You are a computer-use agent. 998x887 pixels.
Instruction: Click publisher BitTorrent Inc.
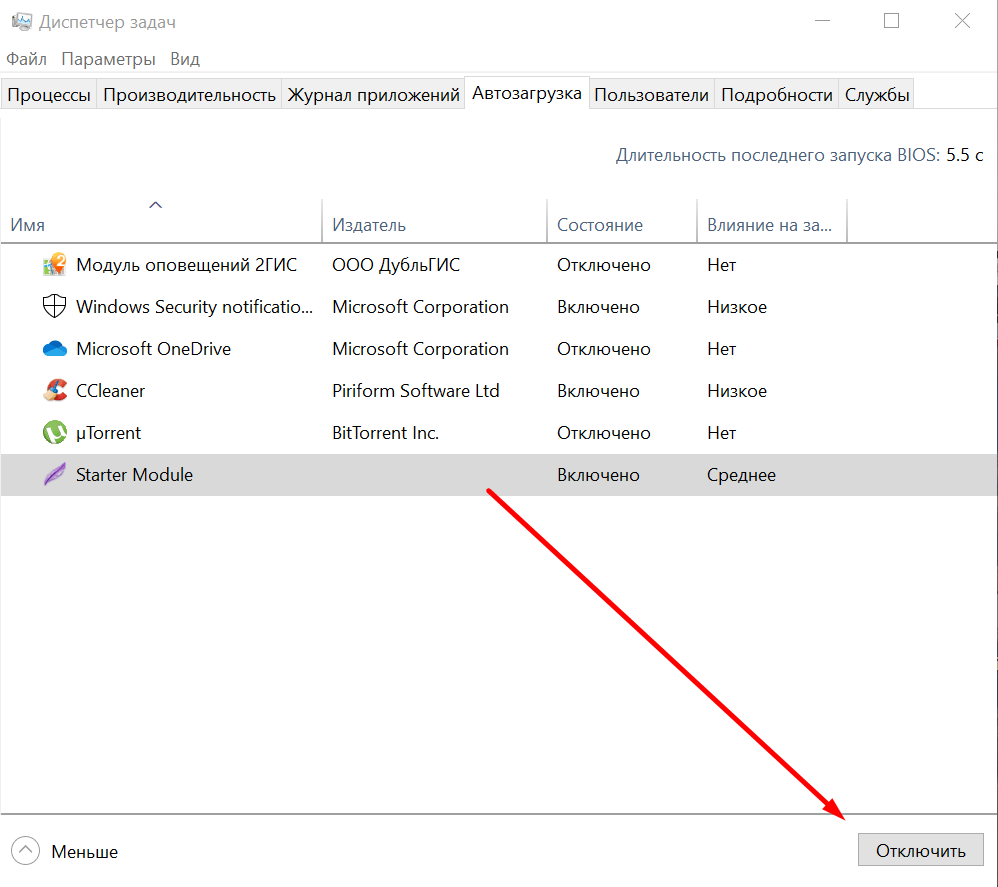click(x=386, y=433)
